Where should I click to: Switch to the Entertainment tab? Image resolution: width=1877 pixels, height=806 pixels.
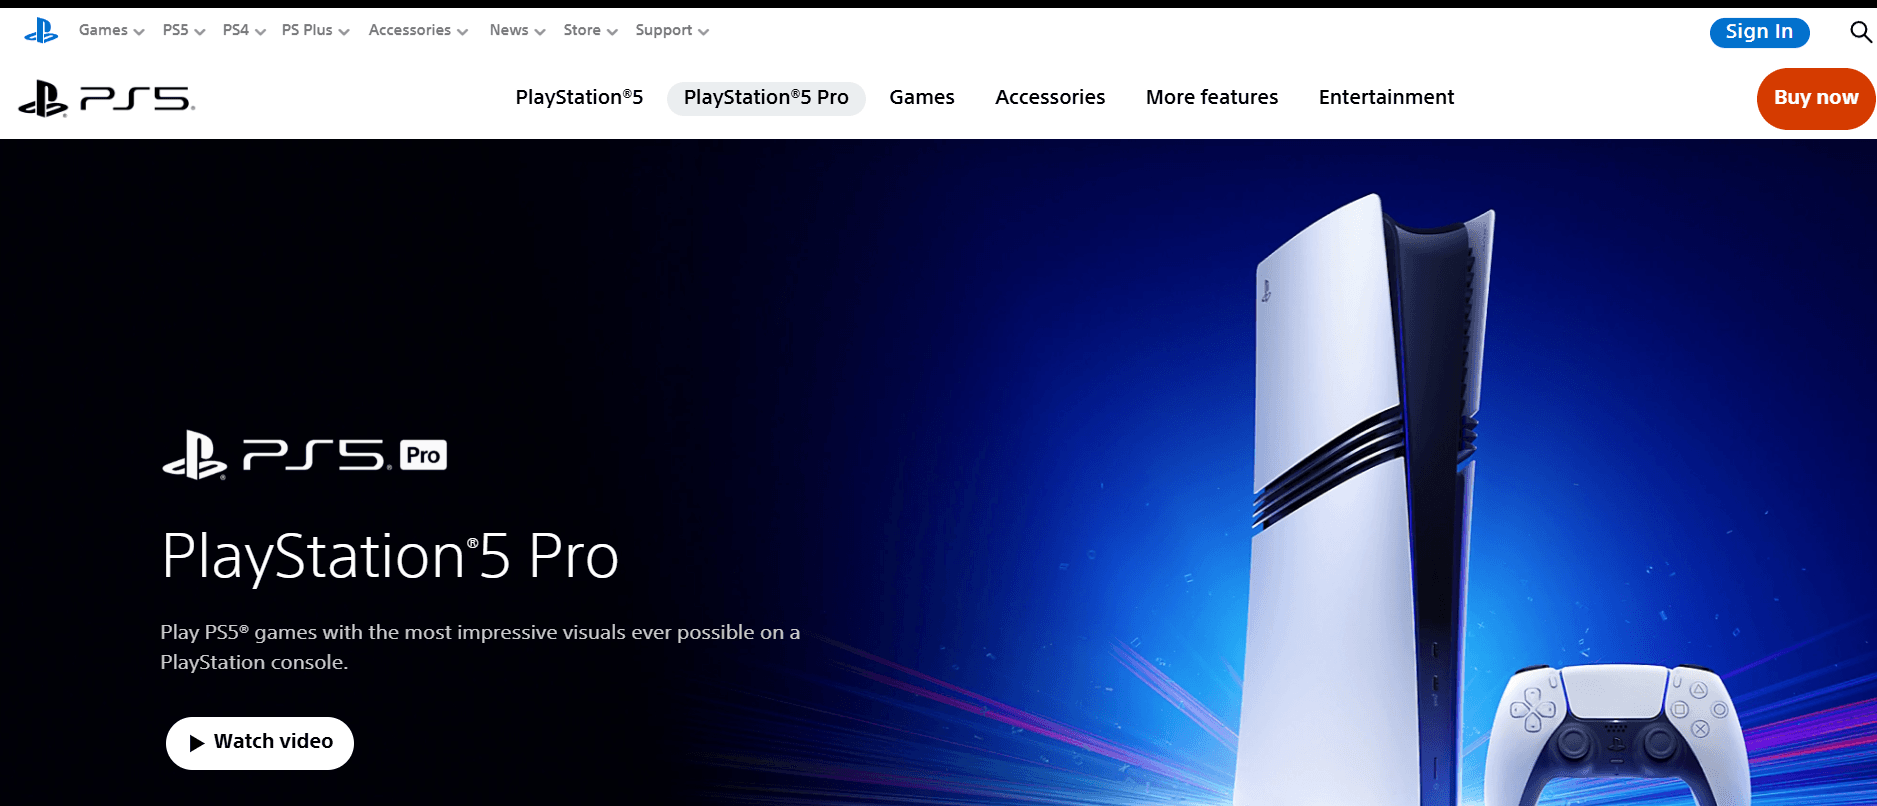coord(1386,98)
